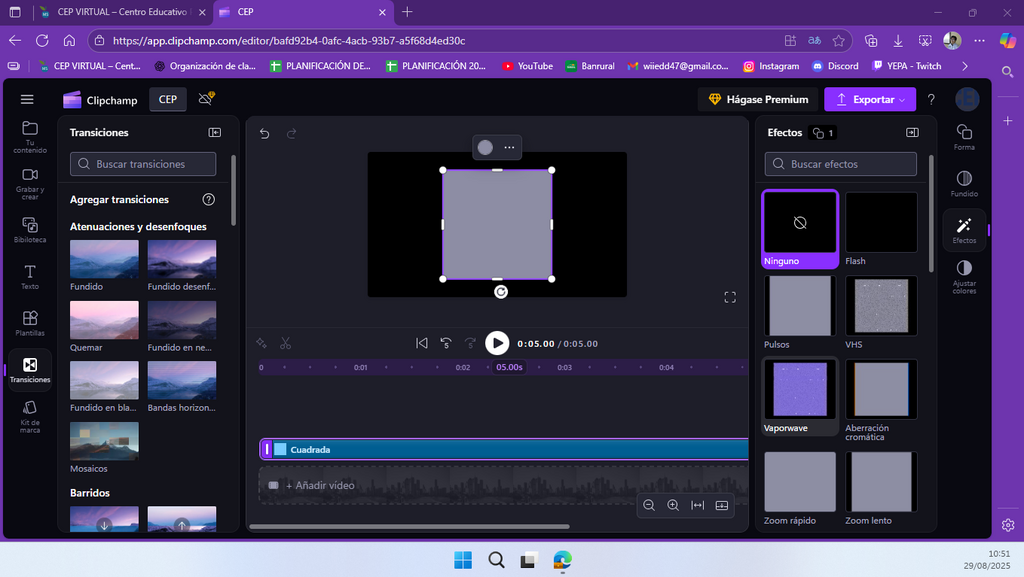This screenshot has width=1024, height=577.
Task: Open the Forma properties panel
Action: pyautogui.click(x=964, y=137)
